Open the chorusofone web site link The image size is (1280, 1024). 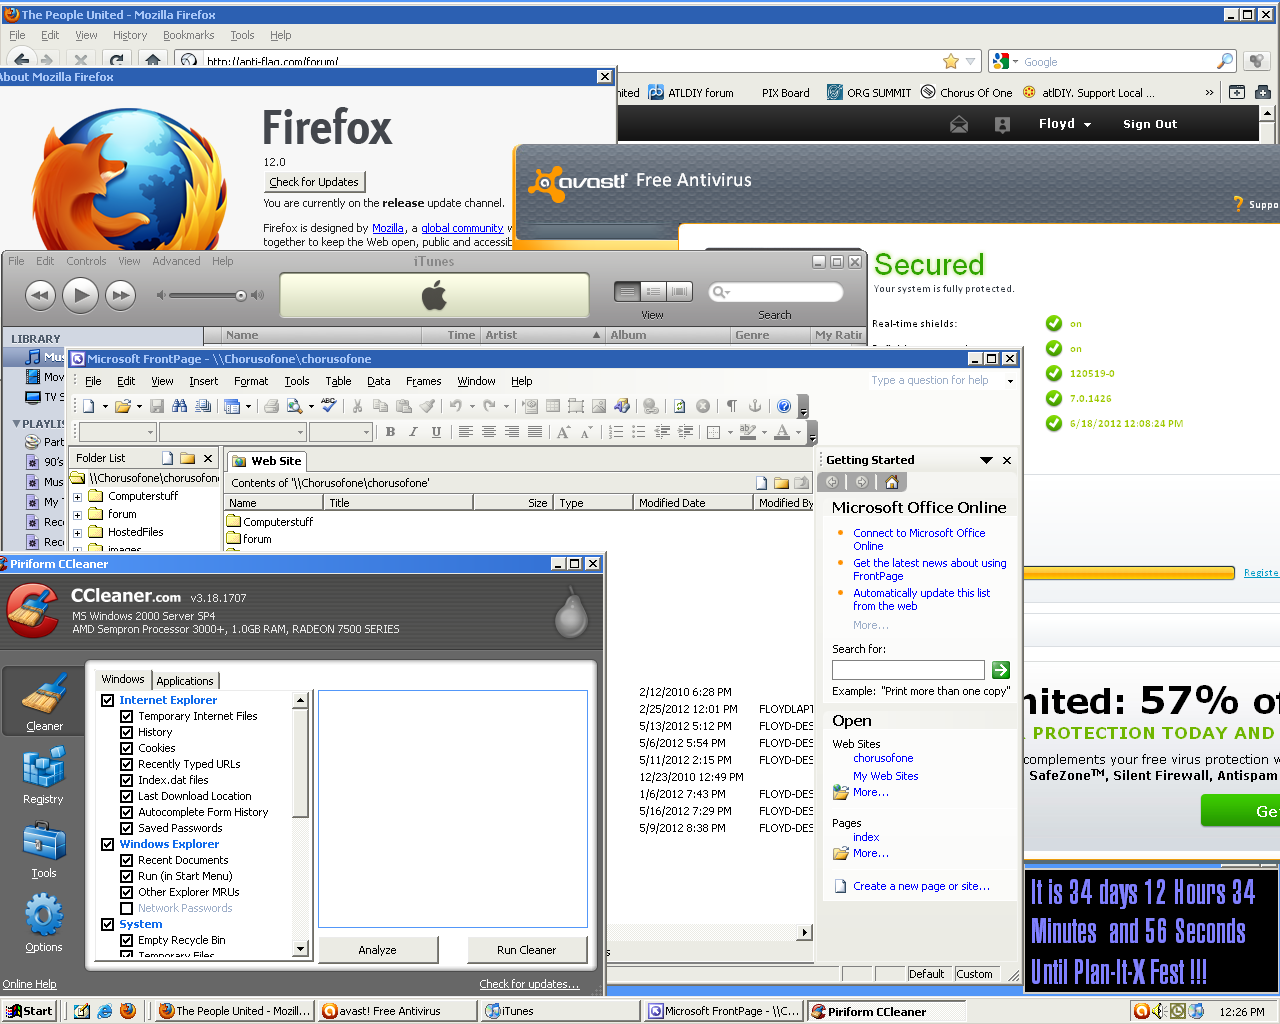coord(883,758)
